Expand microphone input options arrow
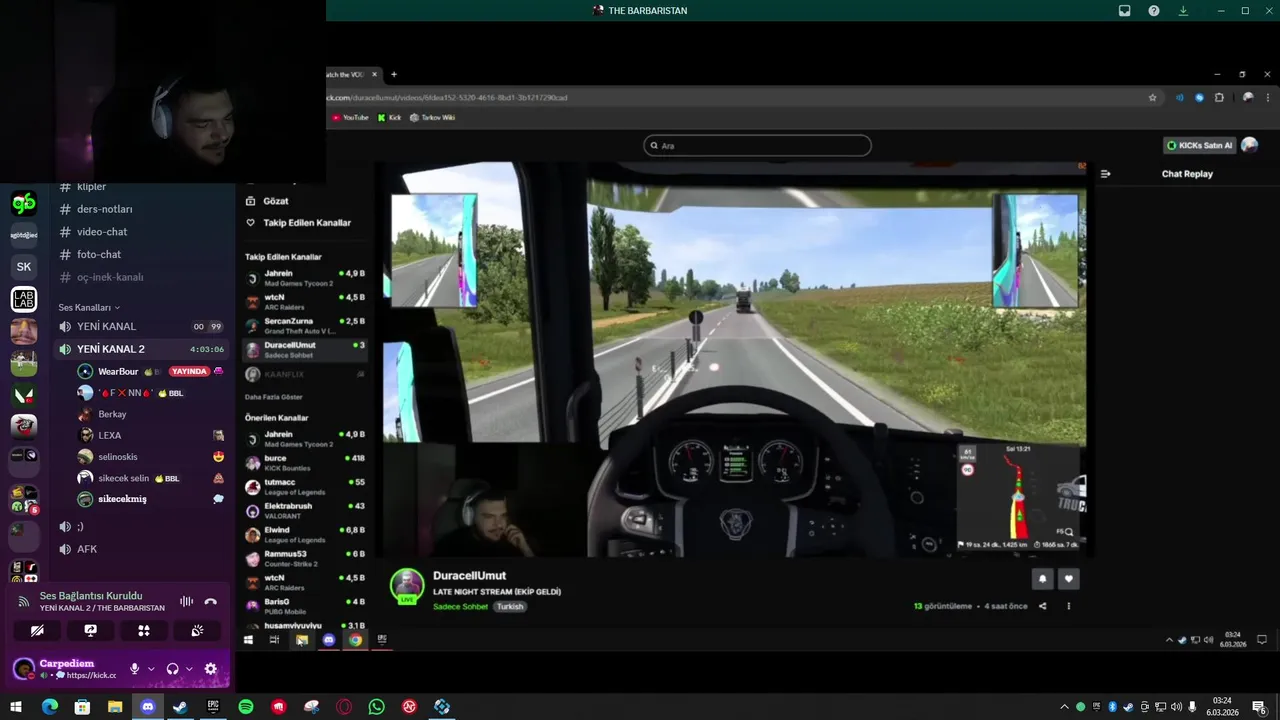1280x720 pixels. 151,669
